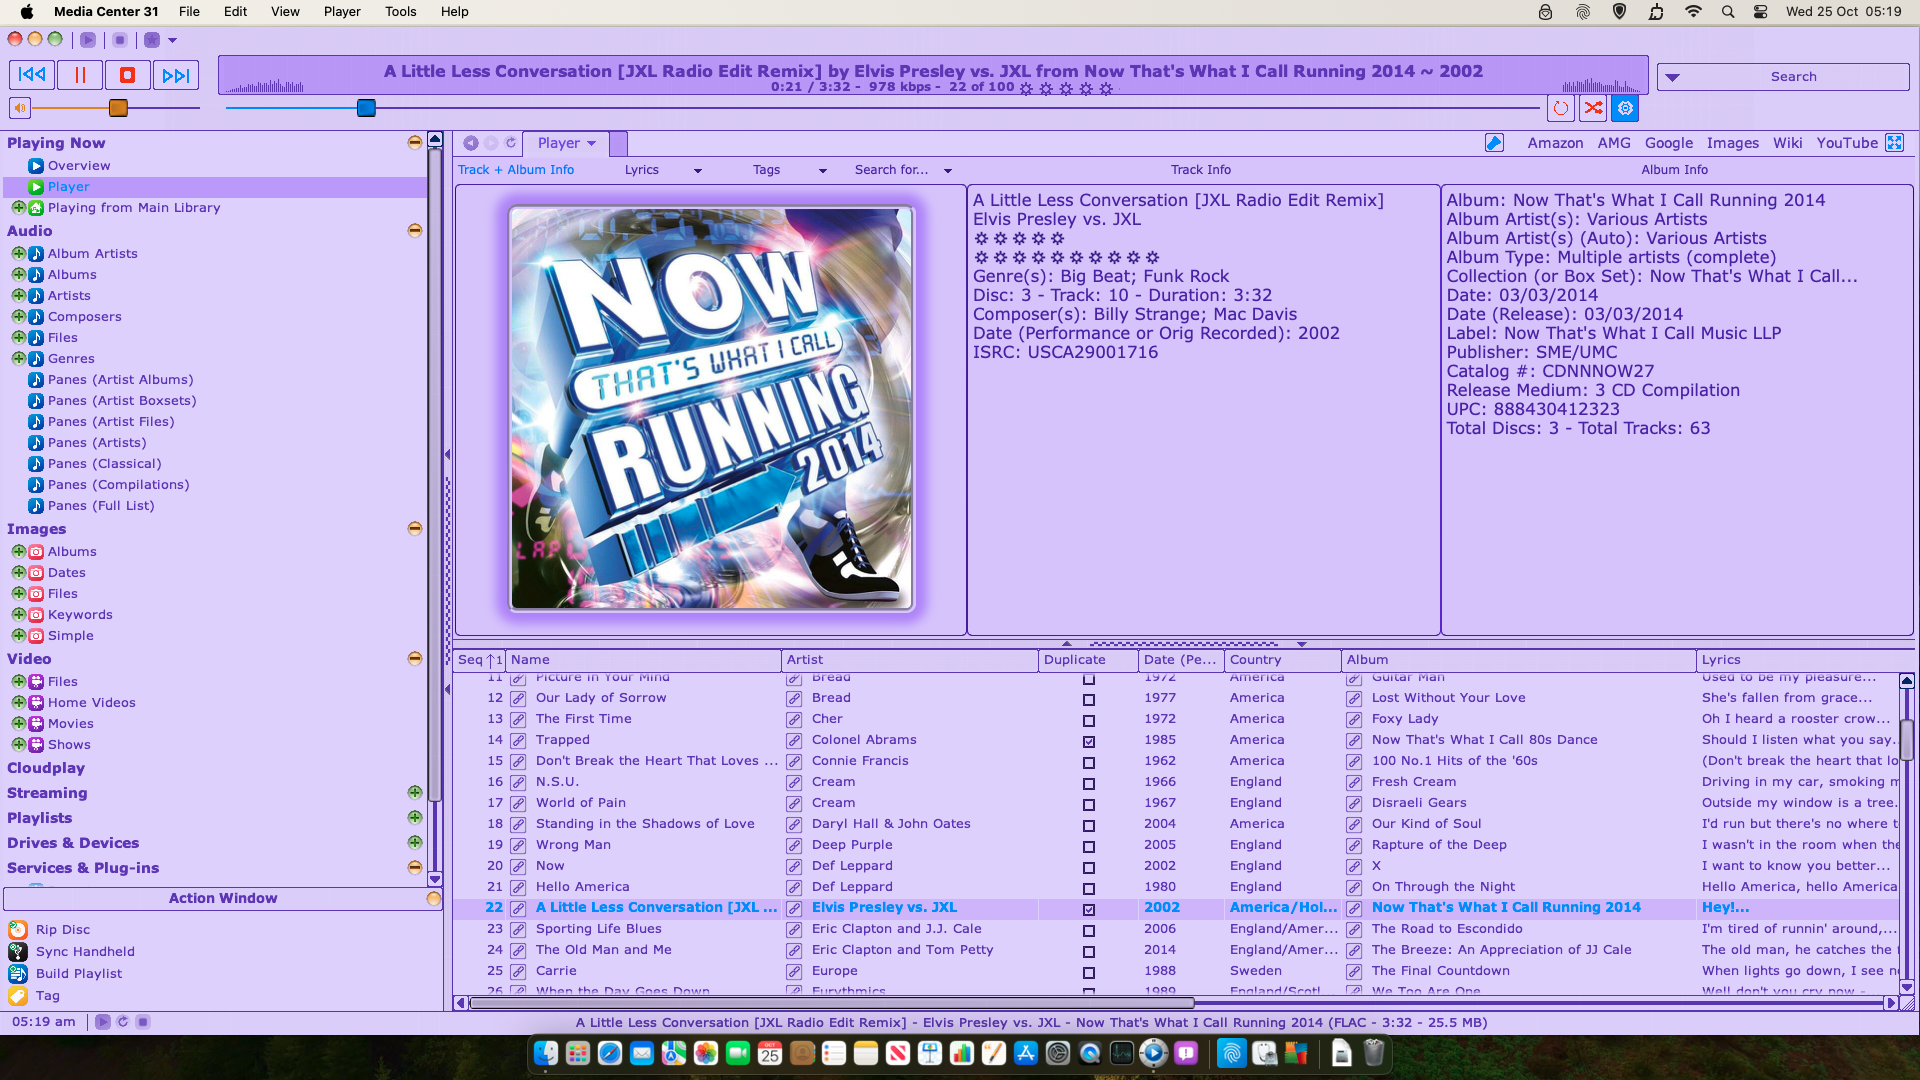This screenshot has height=1080, width=1920.
Task: Open the Sync Handheld action
Action: tap(85, 952)
